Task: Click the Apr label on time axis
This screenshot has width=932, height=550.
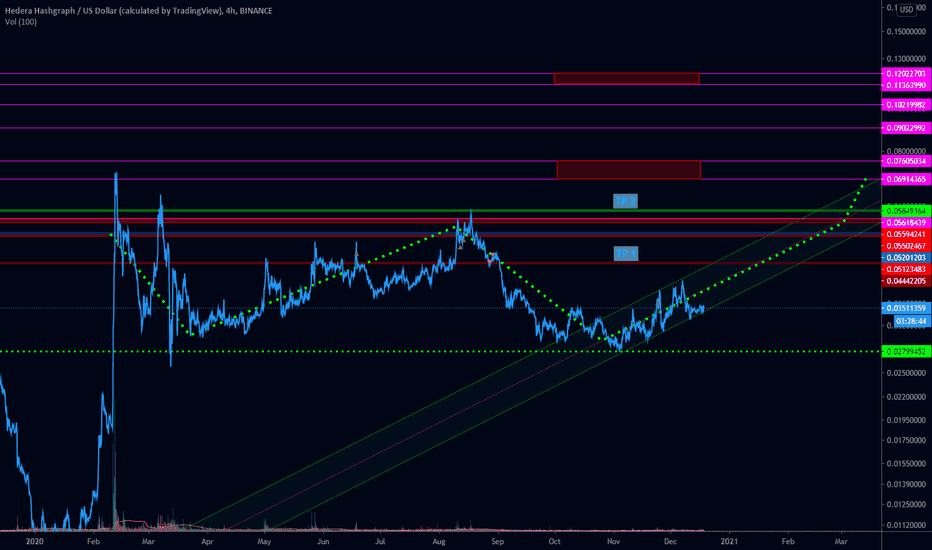Action: [207, 541]
